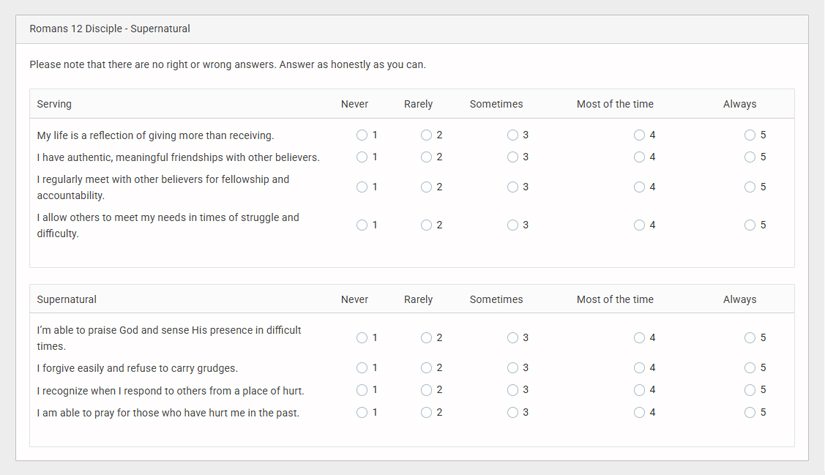Click the 'Serving' section header label

pos(54,104)
